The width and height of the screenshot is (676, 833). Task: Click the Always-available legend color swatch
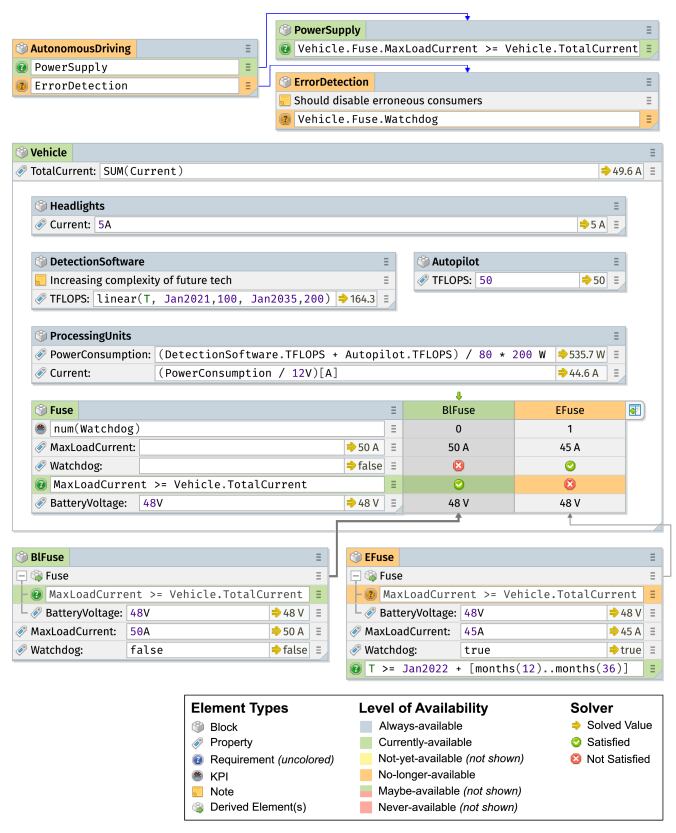366,726
